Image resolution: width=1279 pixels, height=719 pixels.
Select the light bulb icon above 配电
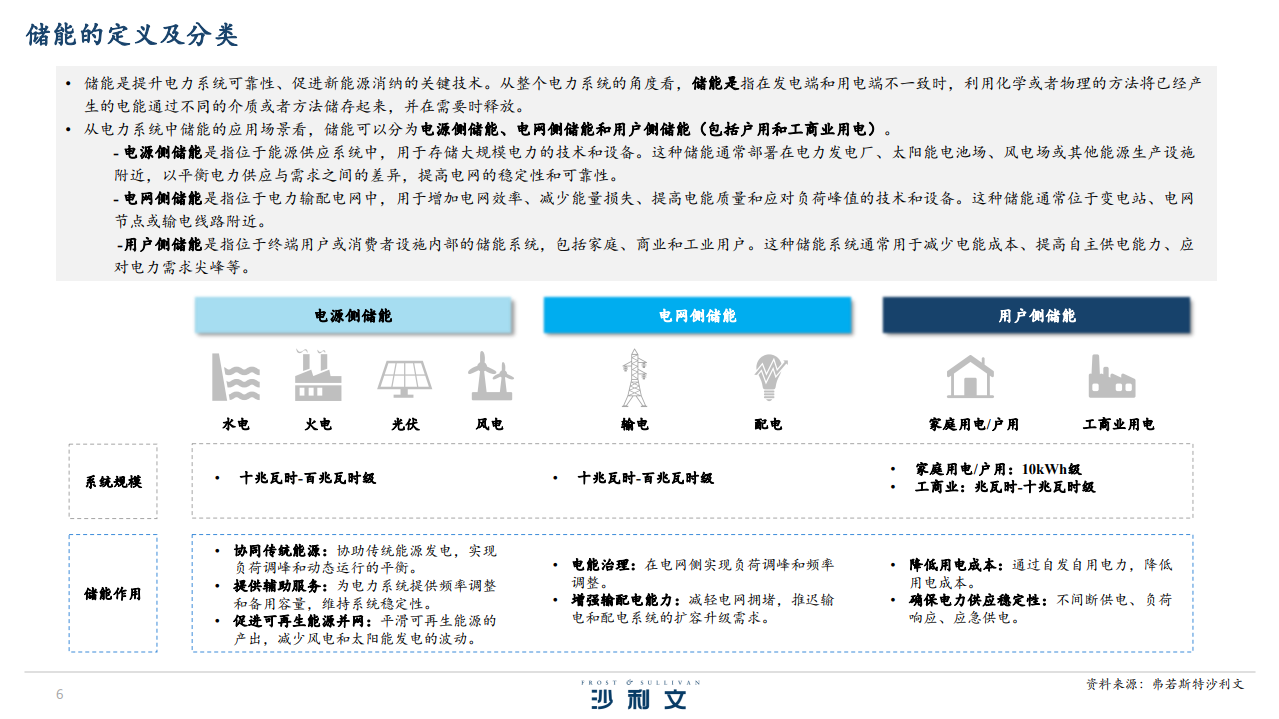click(767, 377)
